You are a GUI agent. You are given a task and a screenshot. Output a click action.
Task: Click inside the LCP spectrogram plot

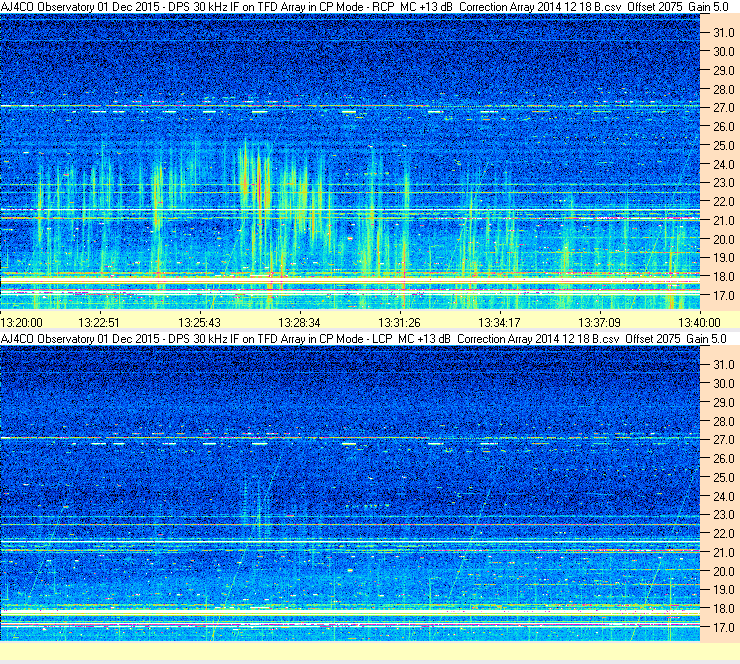(350, 494)
